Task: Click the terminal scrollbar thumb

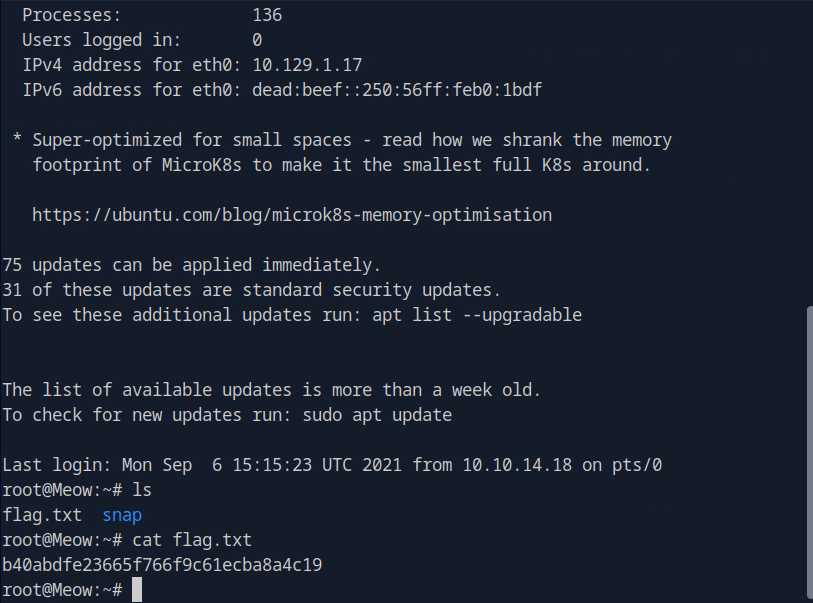Action: 807,452
